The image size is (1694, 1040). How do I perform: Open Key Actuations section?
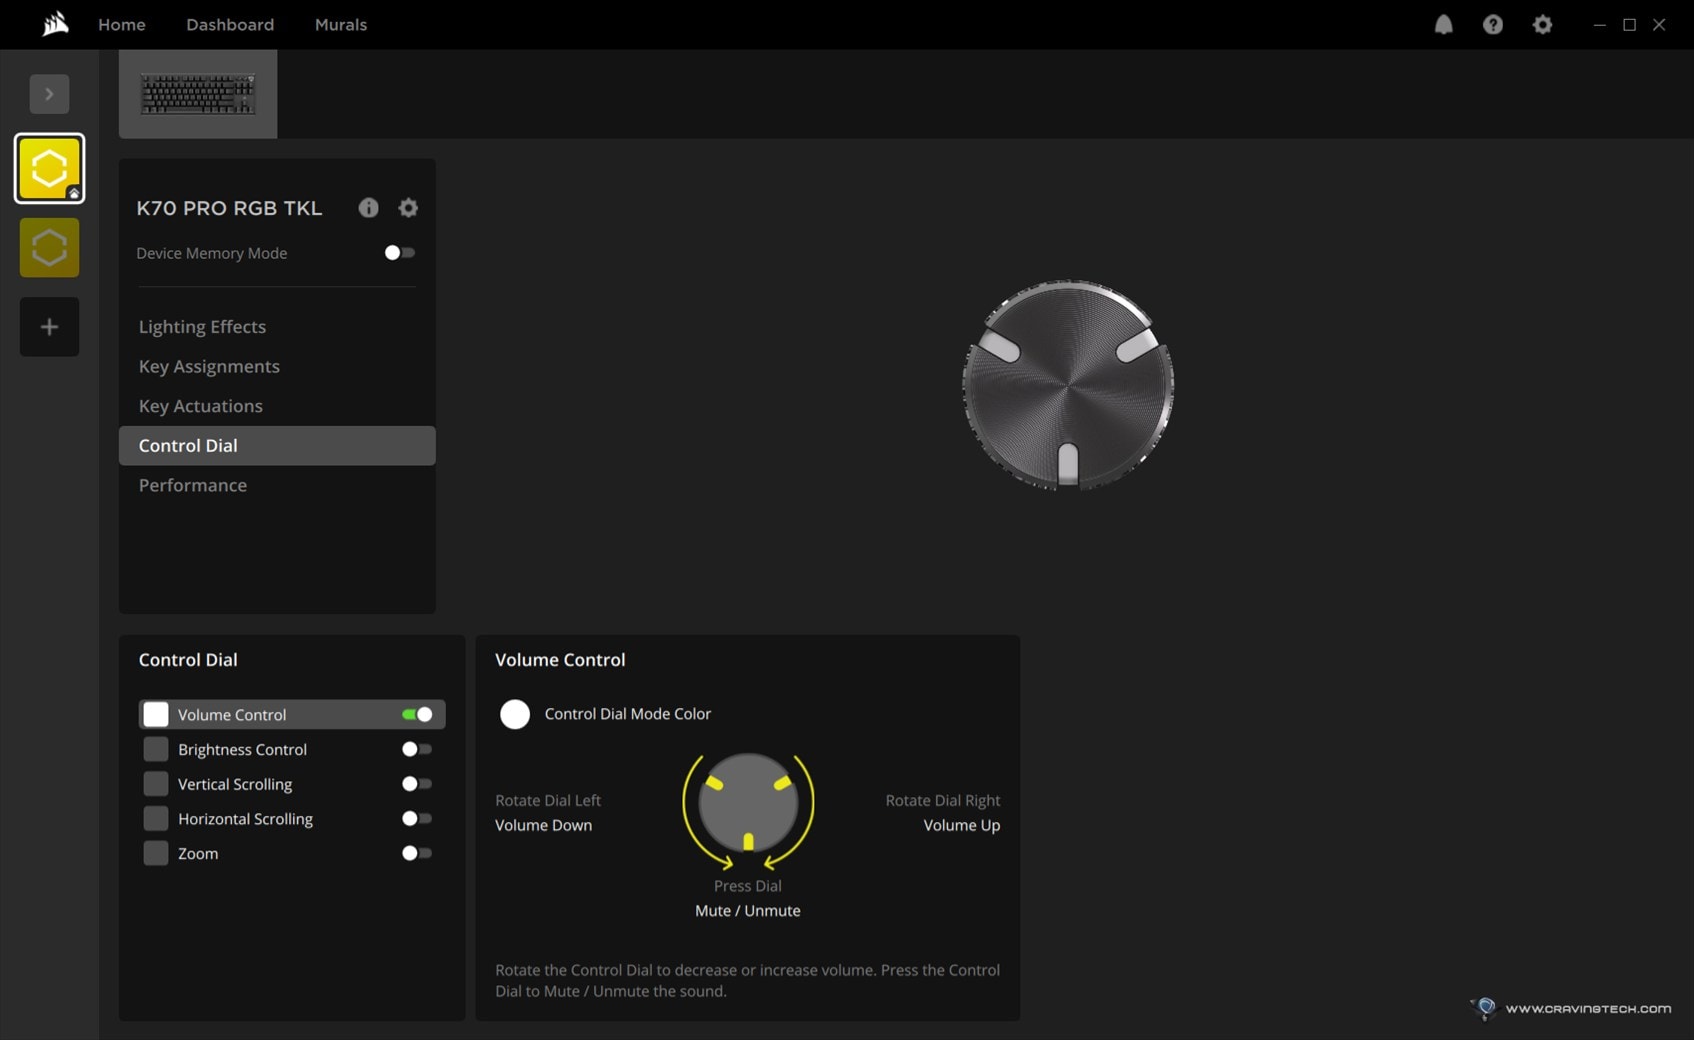(200, 406)
